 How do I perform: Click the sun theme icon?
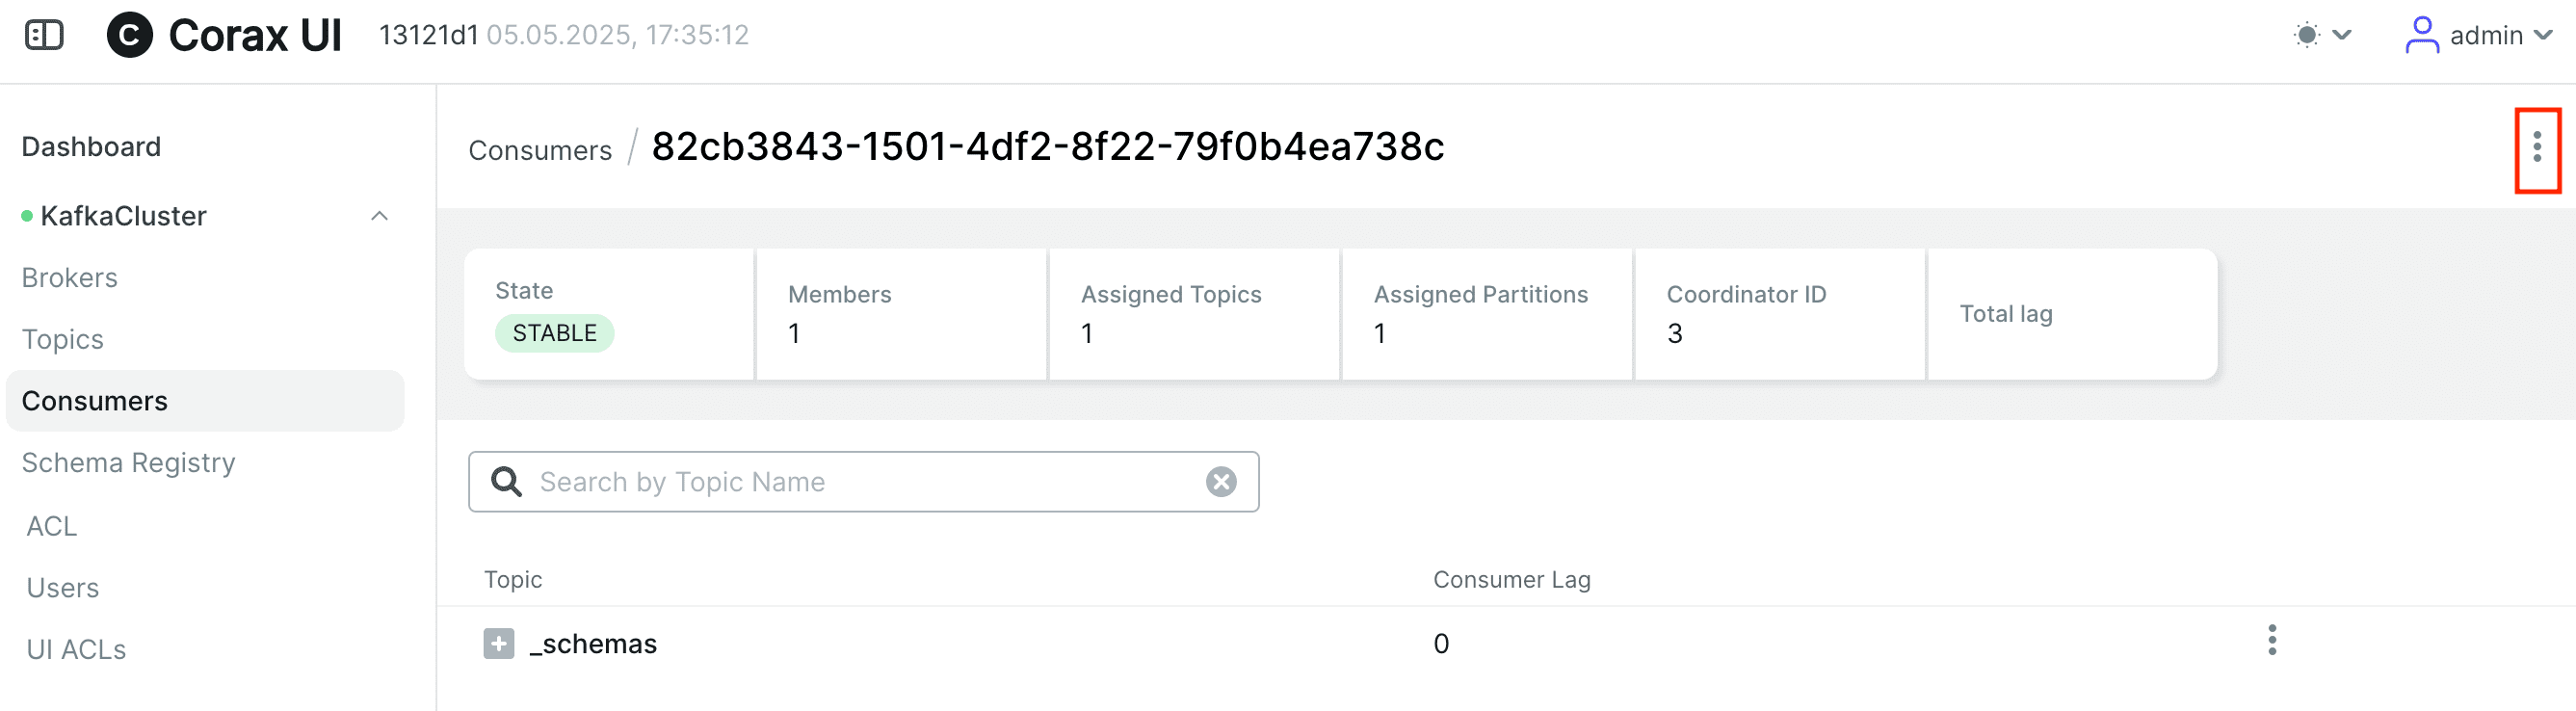(2306, 35)
